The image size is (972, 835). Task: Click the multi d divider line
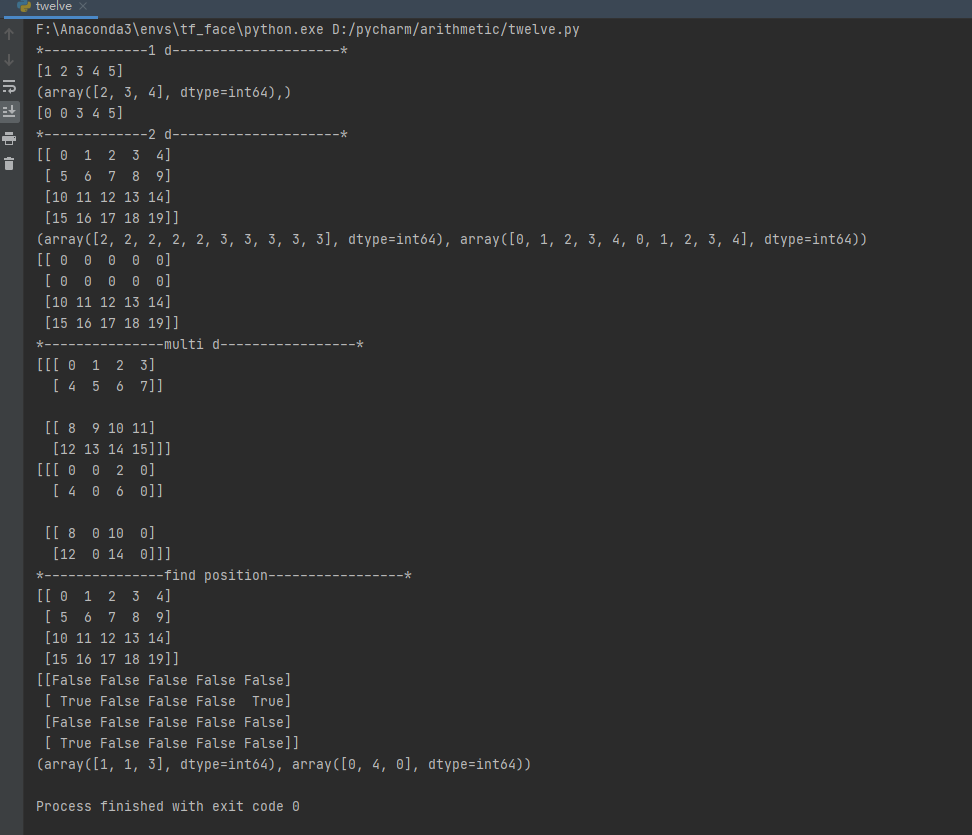pos(199,344)
